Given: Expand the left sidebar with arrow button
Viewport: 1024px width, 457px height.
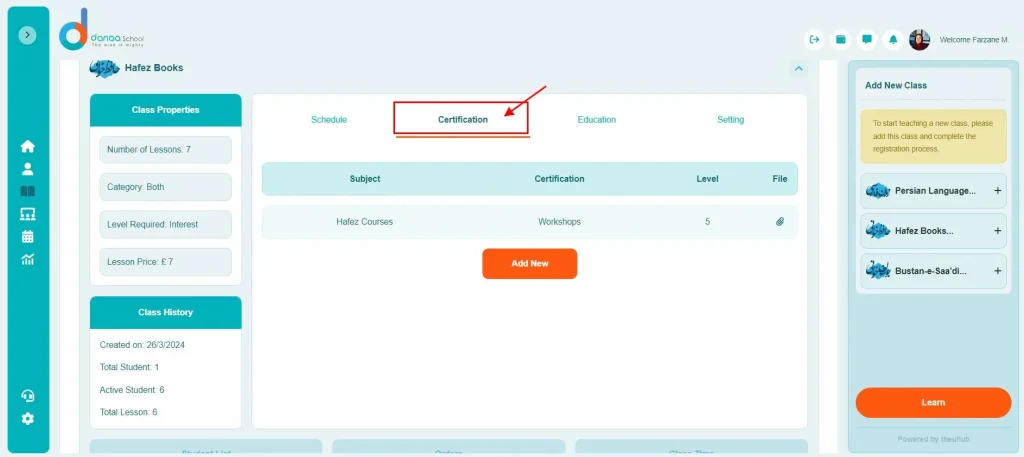Looking at the screenshot, I should tap(27, 35).
